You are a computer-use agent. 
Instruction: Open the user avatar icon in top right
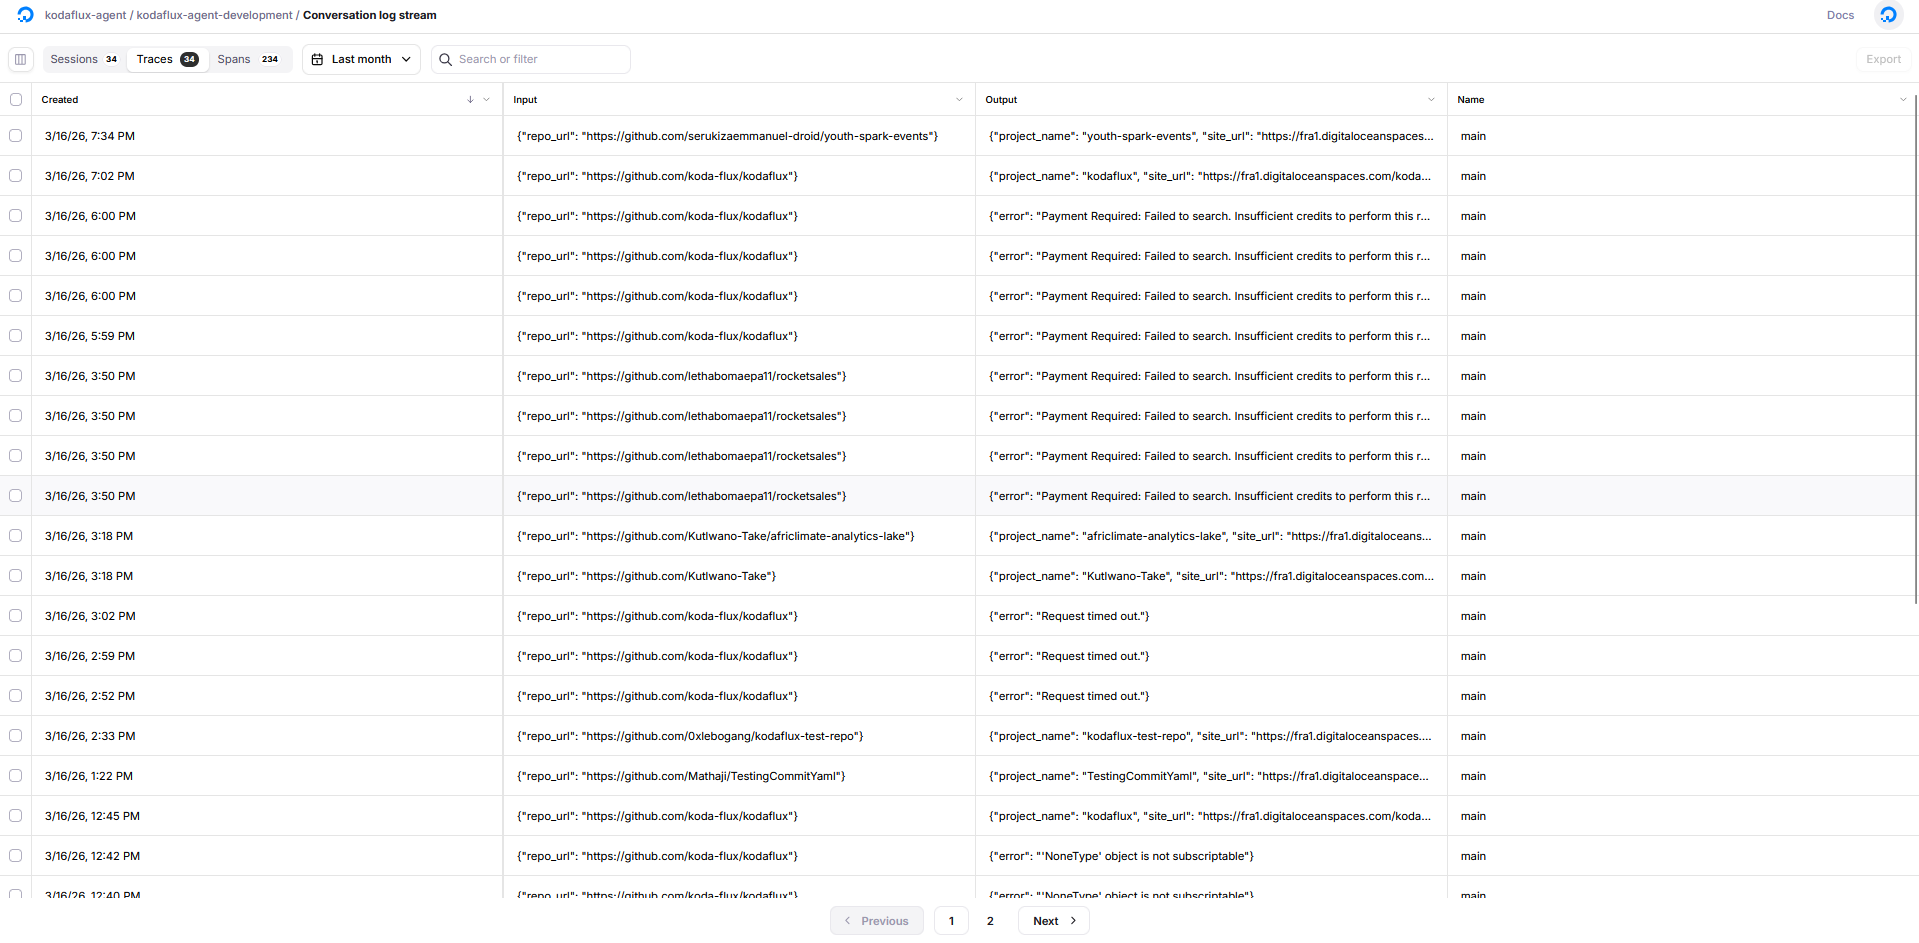pos(1887,15)
